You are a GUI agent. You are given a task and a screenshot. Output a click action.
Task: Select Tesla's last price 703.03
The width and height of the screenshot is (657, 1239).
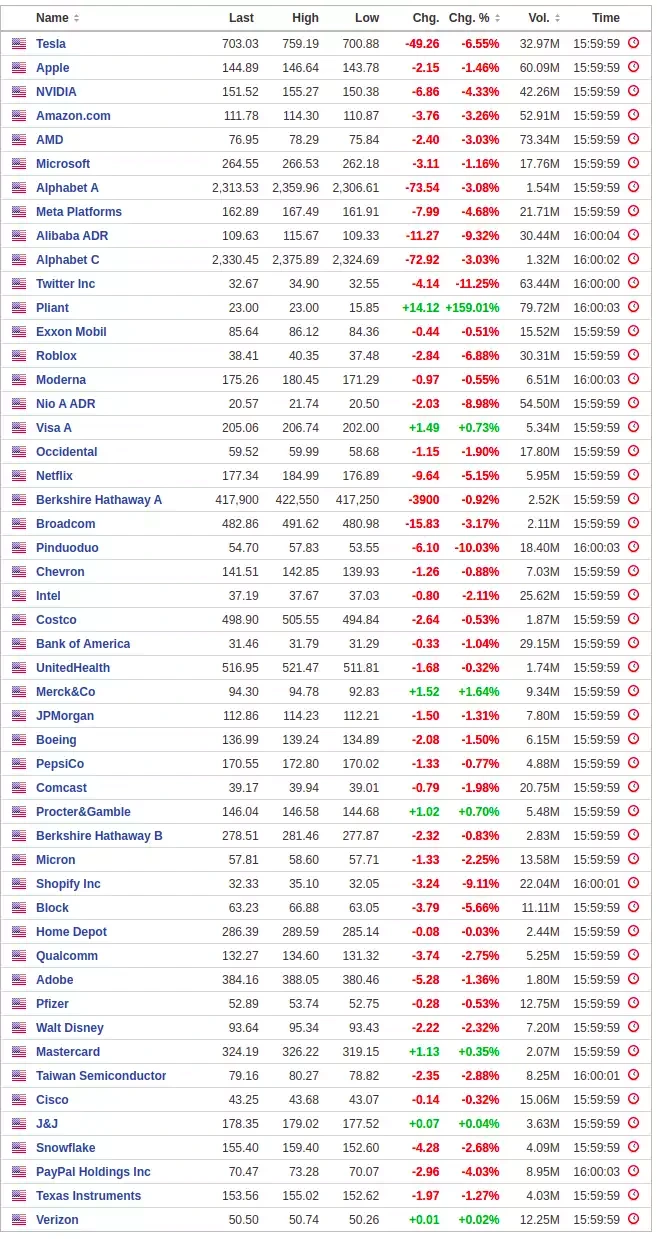click(x=240, y=44)
